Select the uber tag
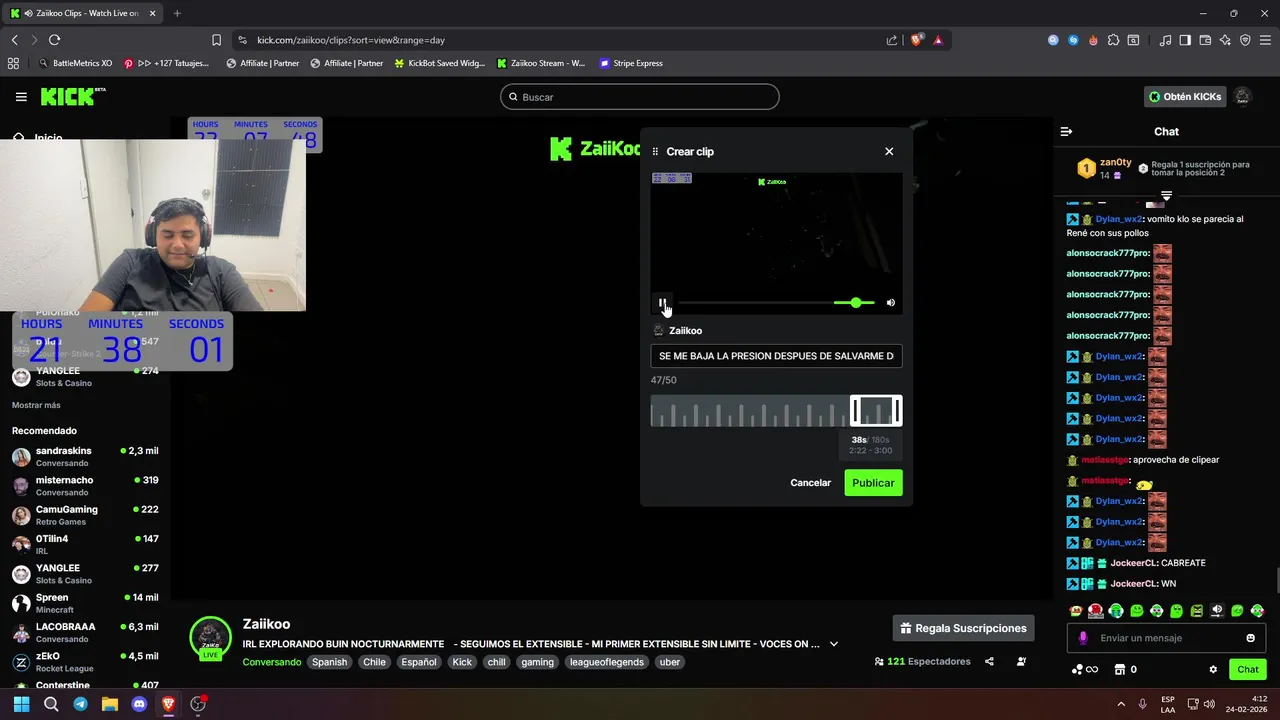This screenshot has height=720, width=1280. pyautogui.click(x=669, y=662)
